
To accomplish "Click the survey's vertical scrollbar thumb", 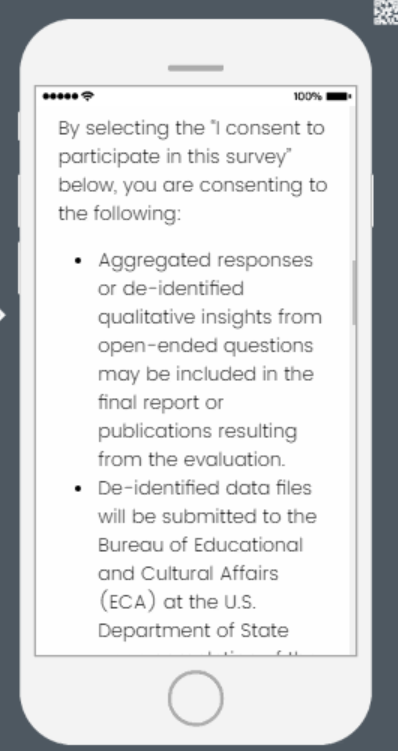I will (x=354, y=293).
